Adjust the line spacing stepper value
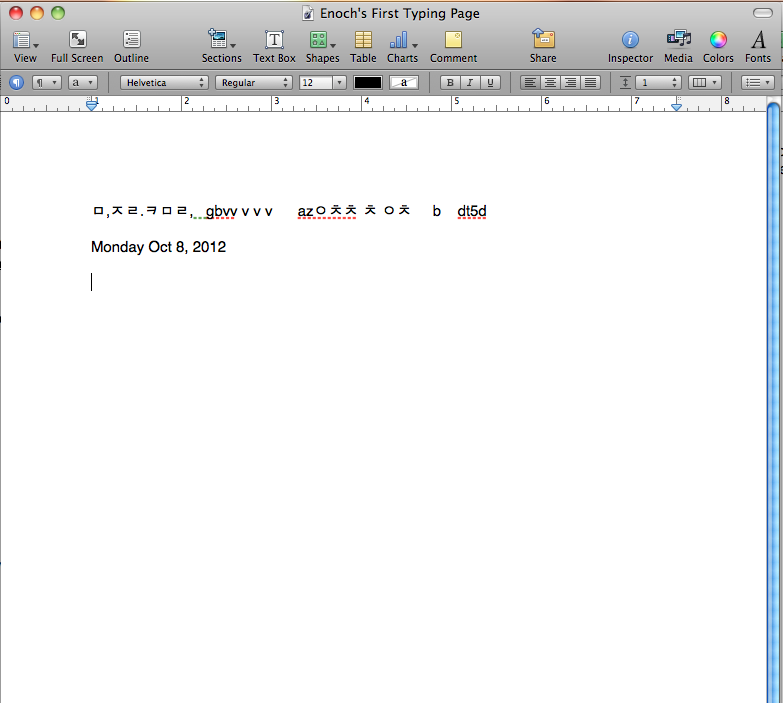The image size is (783, 703). (658, 82)
